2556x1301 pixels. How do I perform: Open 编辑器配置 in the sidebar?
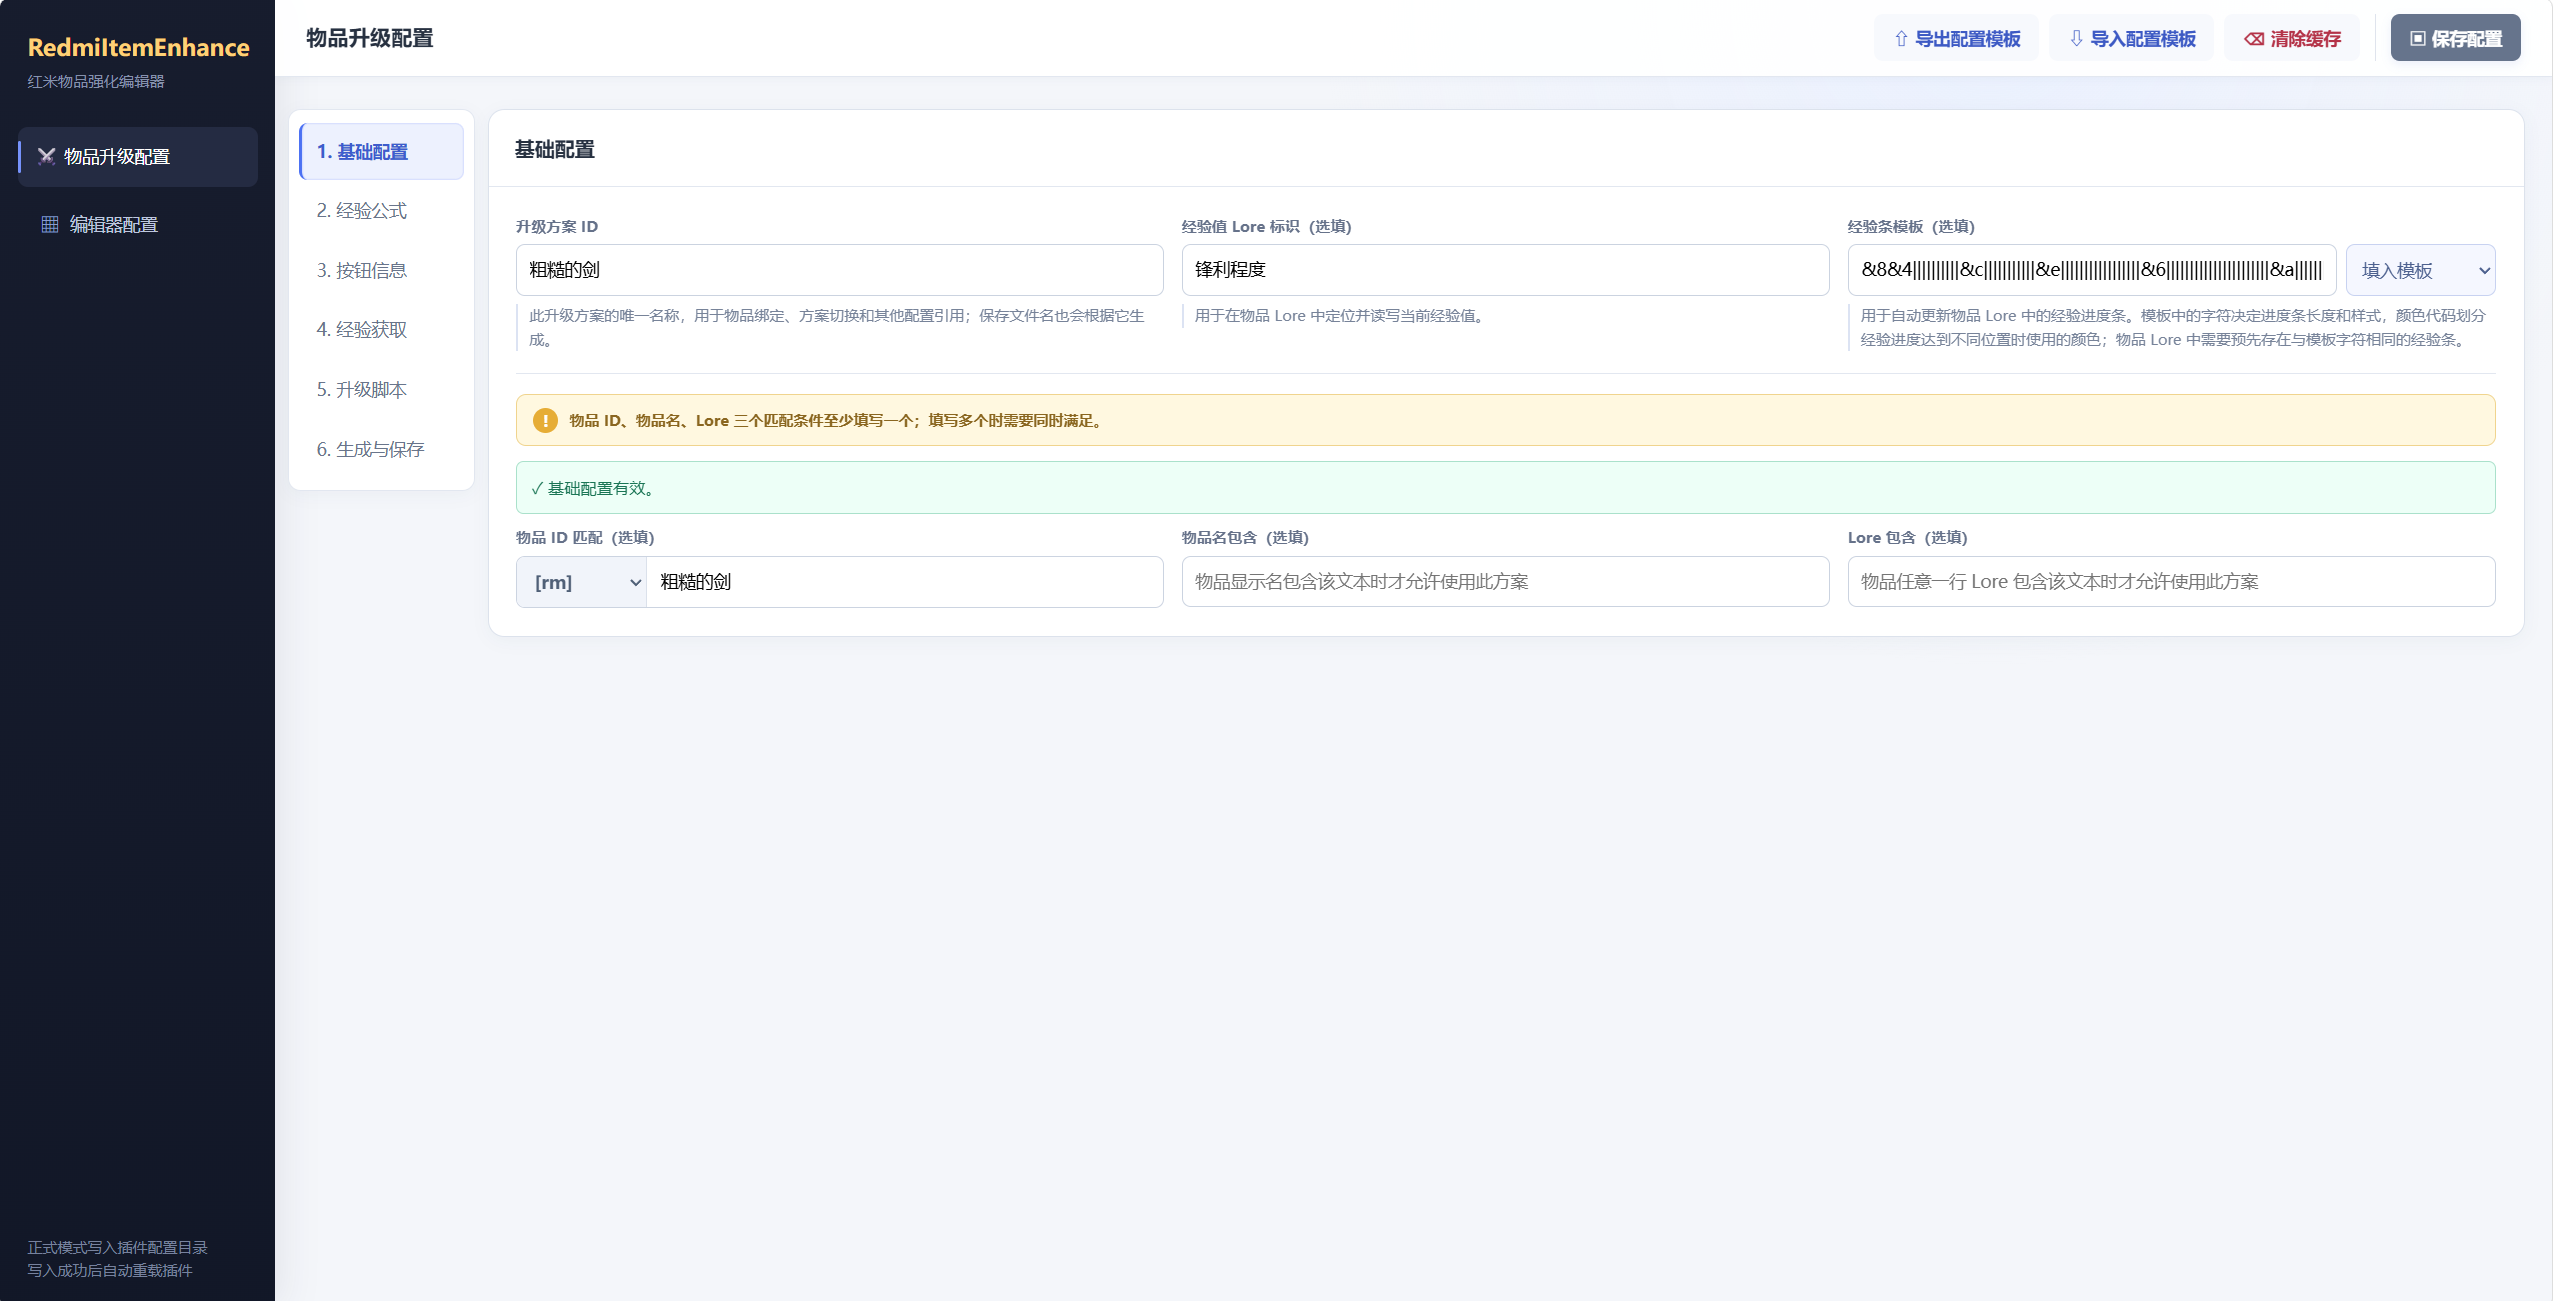coord(138,224)
